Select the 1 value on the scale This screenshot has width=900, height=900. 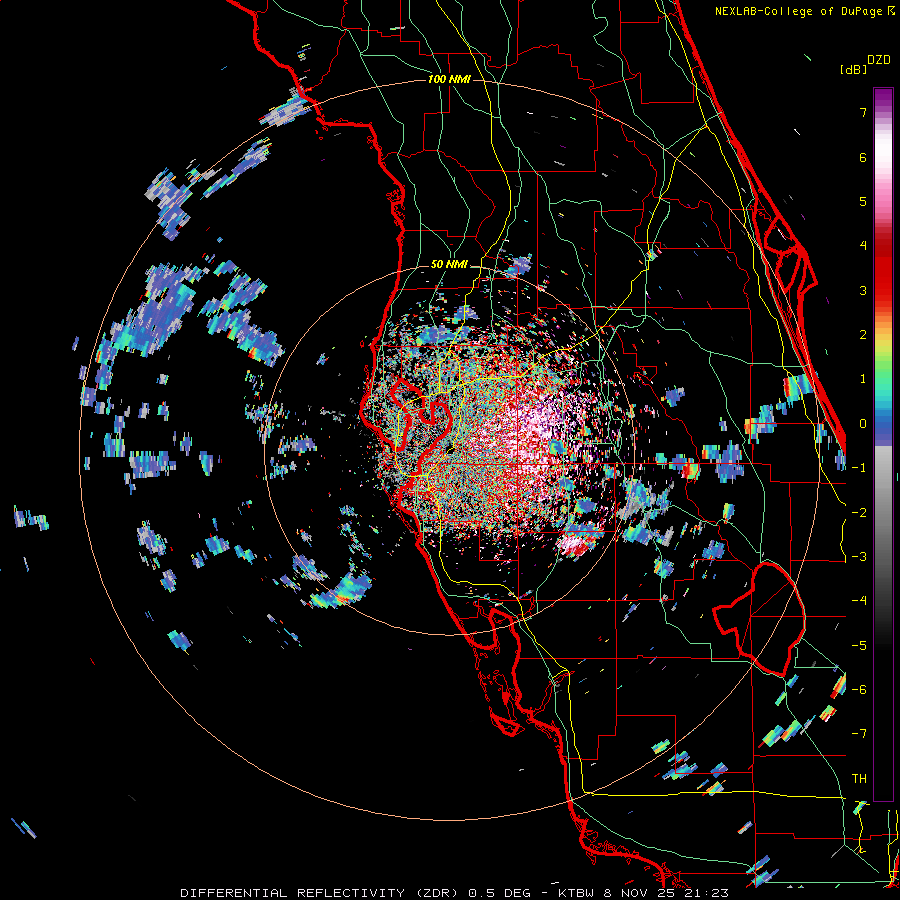[863, 379]
